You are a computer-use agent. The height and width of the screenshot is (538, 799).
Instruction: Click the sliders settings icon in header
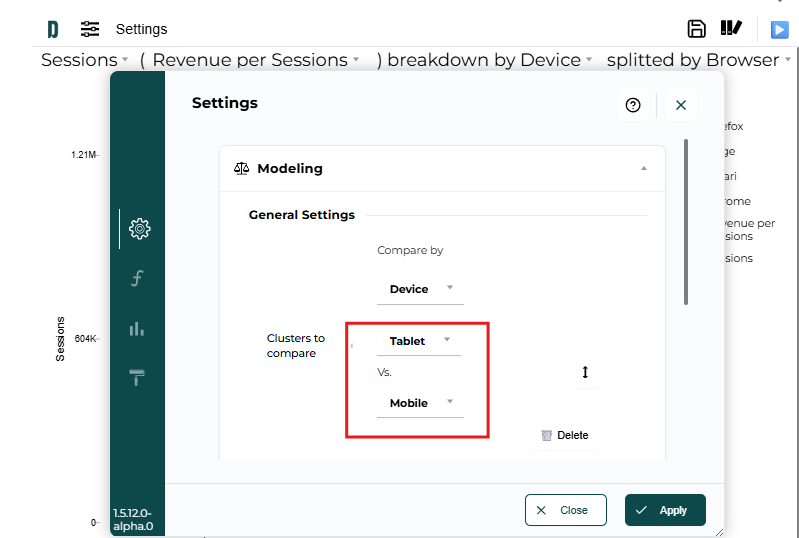90,29
